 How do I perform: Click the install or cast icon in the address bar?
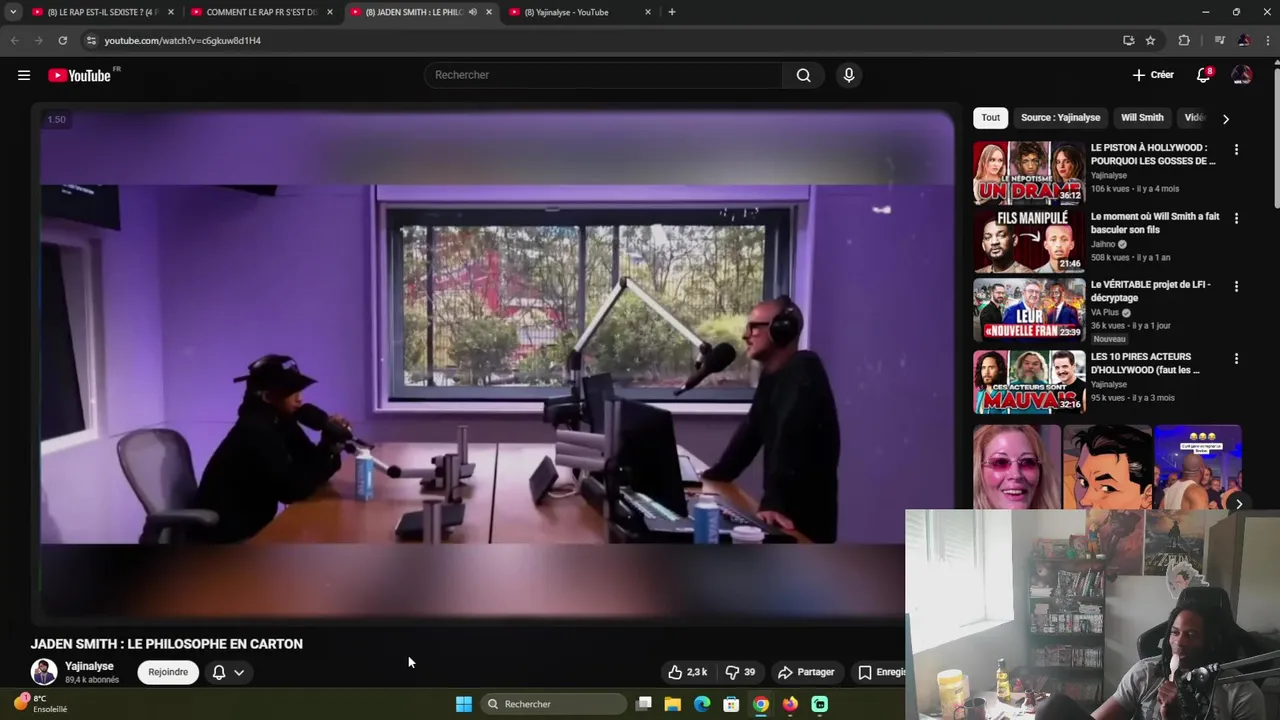point(1129,40)
